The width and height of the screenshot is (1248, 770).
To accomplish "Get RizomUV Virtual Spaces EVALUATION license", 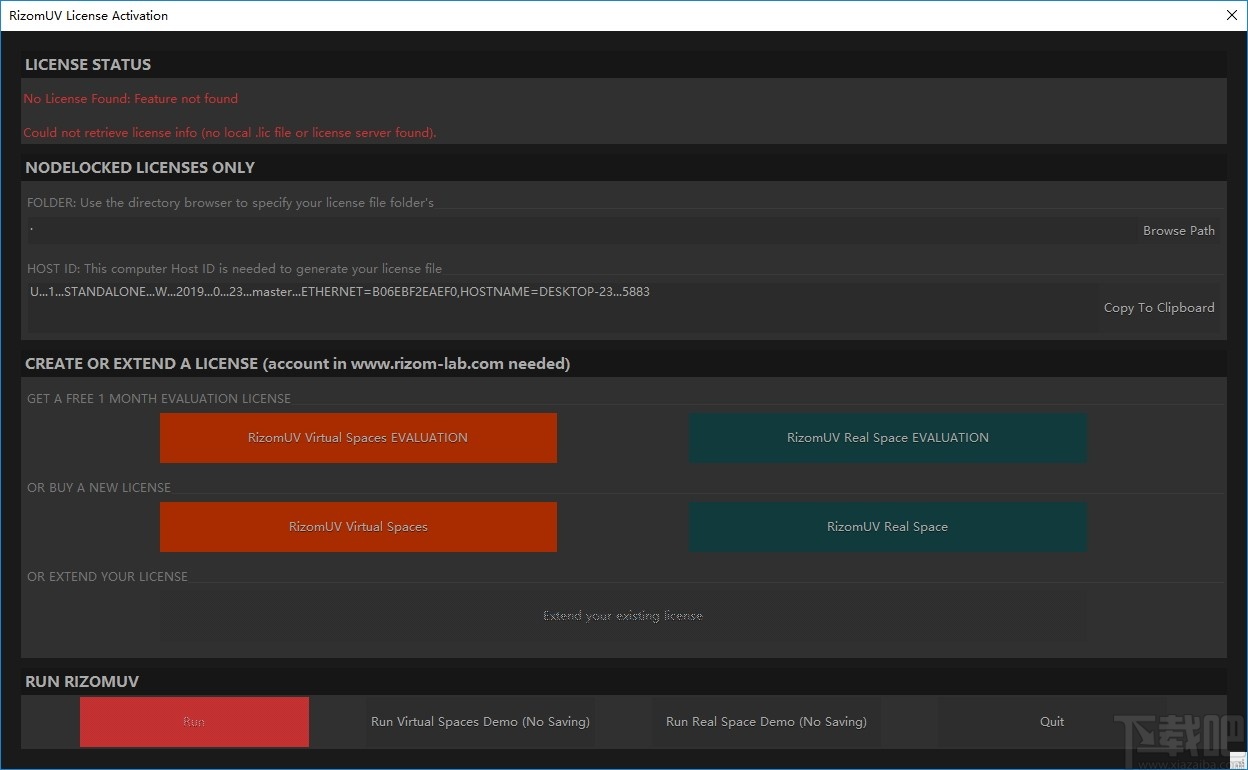I will pyautogui.click(x=358, y=438).
